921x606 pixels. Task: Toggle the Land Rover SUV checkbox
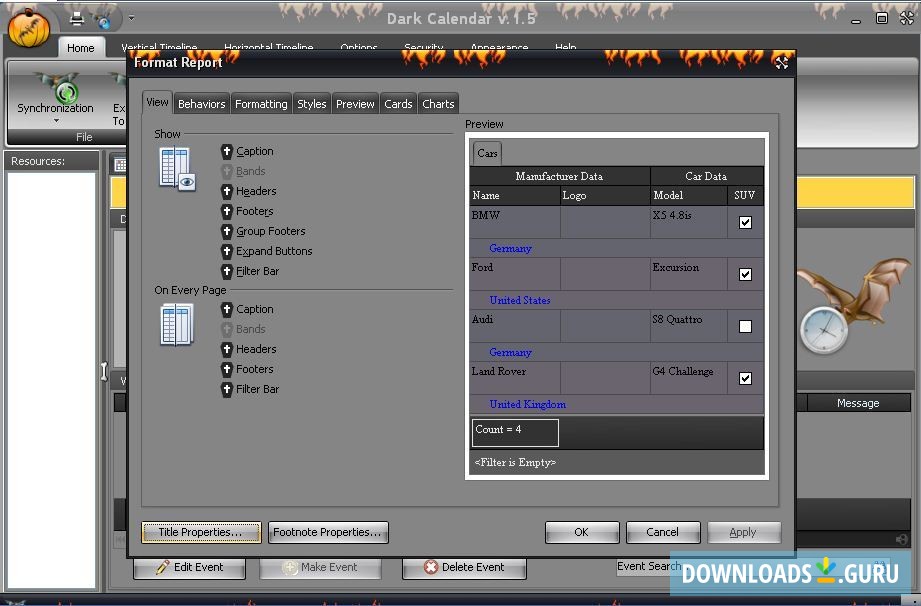tap(745, 378)
